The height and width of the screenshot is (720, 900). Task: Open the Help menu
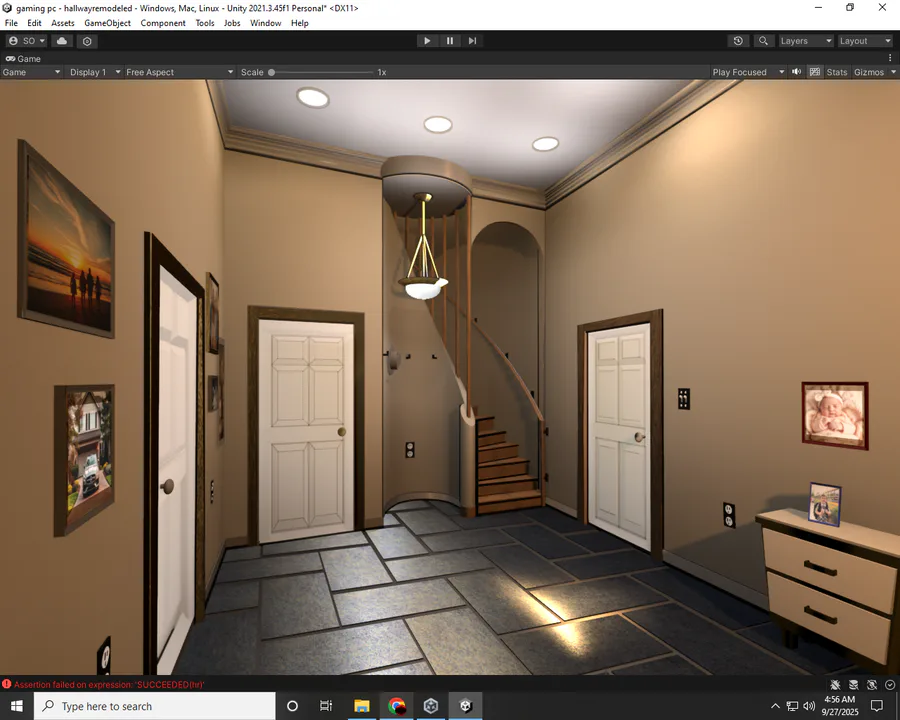click(x=300, y=23)
